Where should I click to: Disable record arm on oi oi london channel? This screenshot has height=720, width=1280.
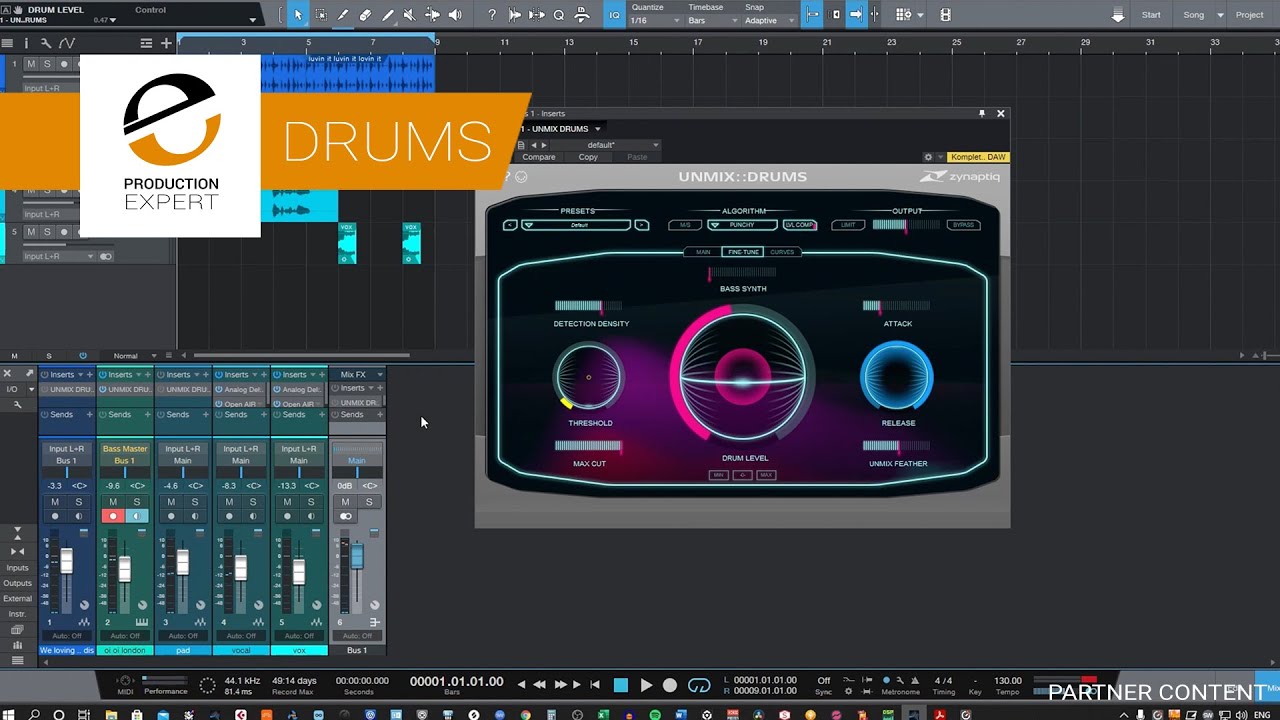(113, 516)
